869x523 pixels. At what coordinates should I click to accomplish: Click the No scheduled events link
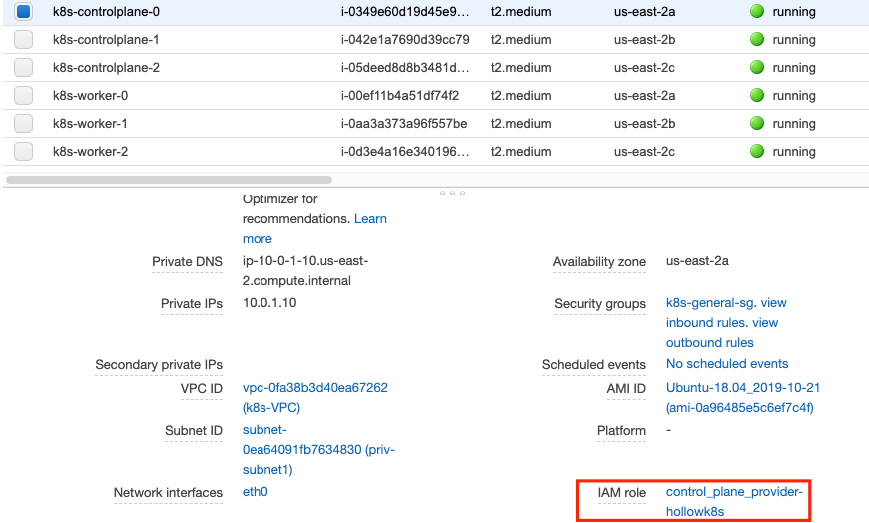point(727,364)
